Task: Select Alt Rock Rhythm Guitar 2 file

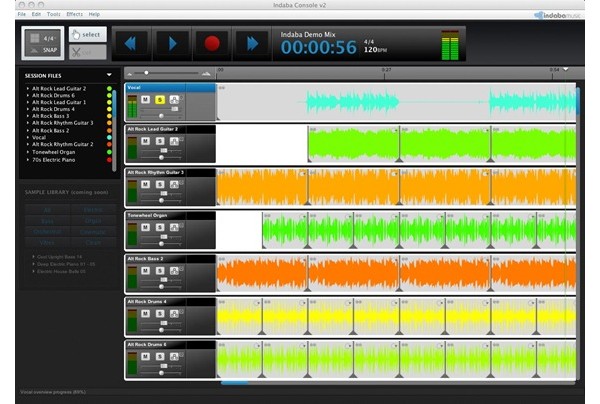Action: 62,144
